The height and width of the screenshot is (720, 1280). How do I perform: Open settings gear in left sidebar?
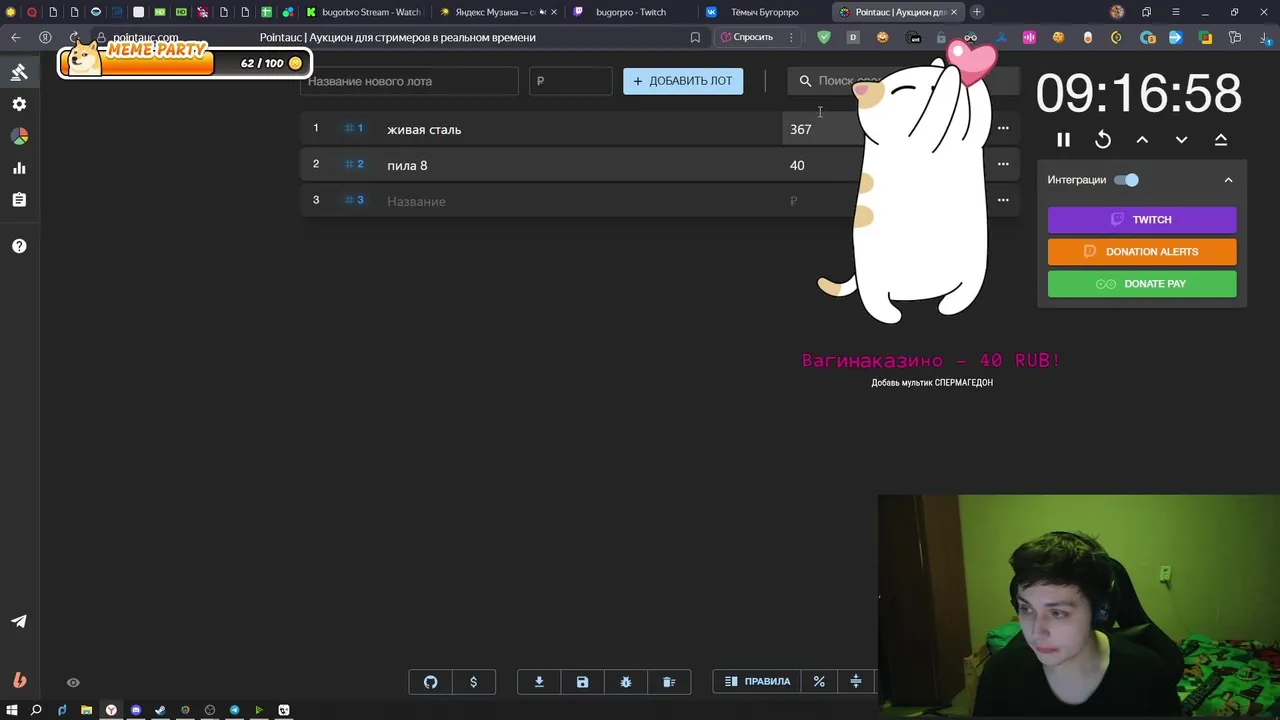(x=19, y=104)
